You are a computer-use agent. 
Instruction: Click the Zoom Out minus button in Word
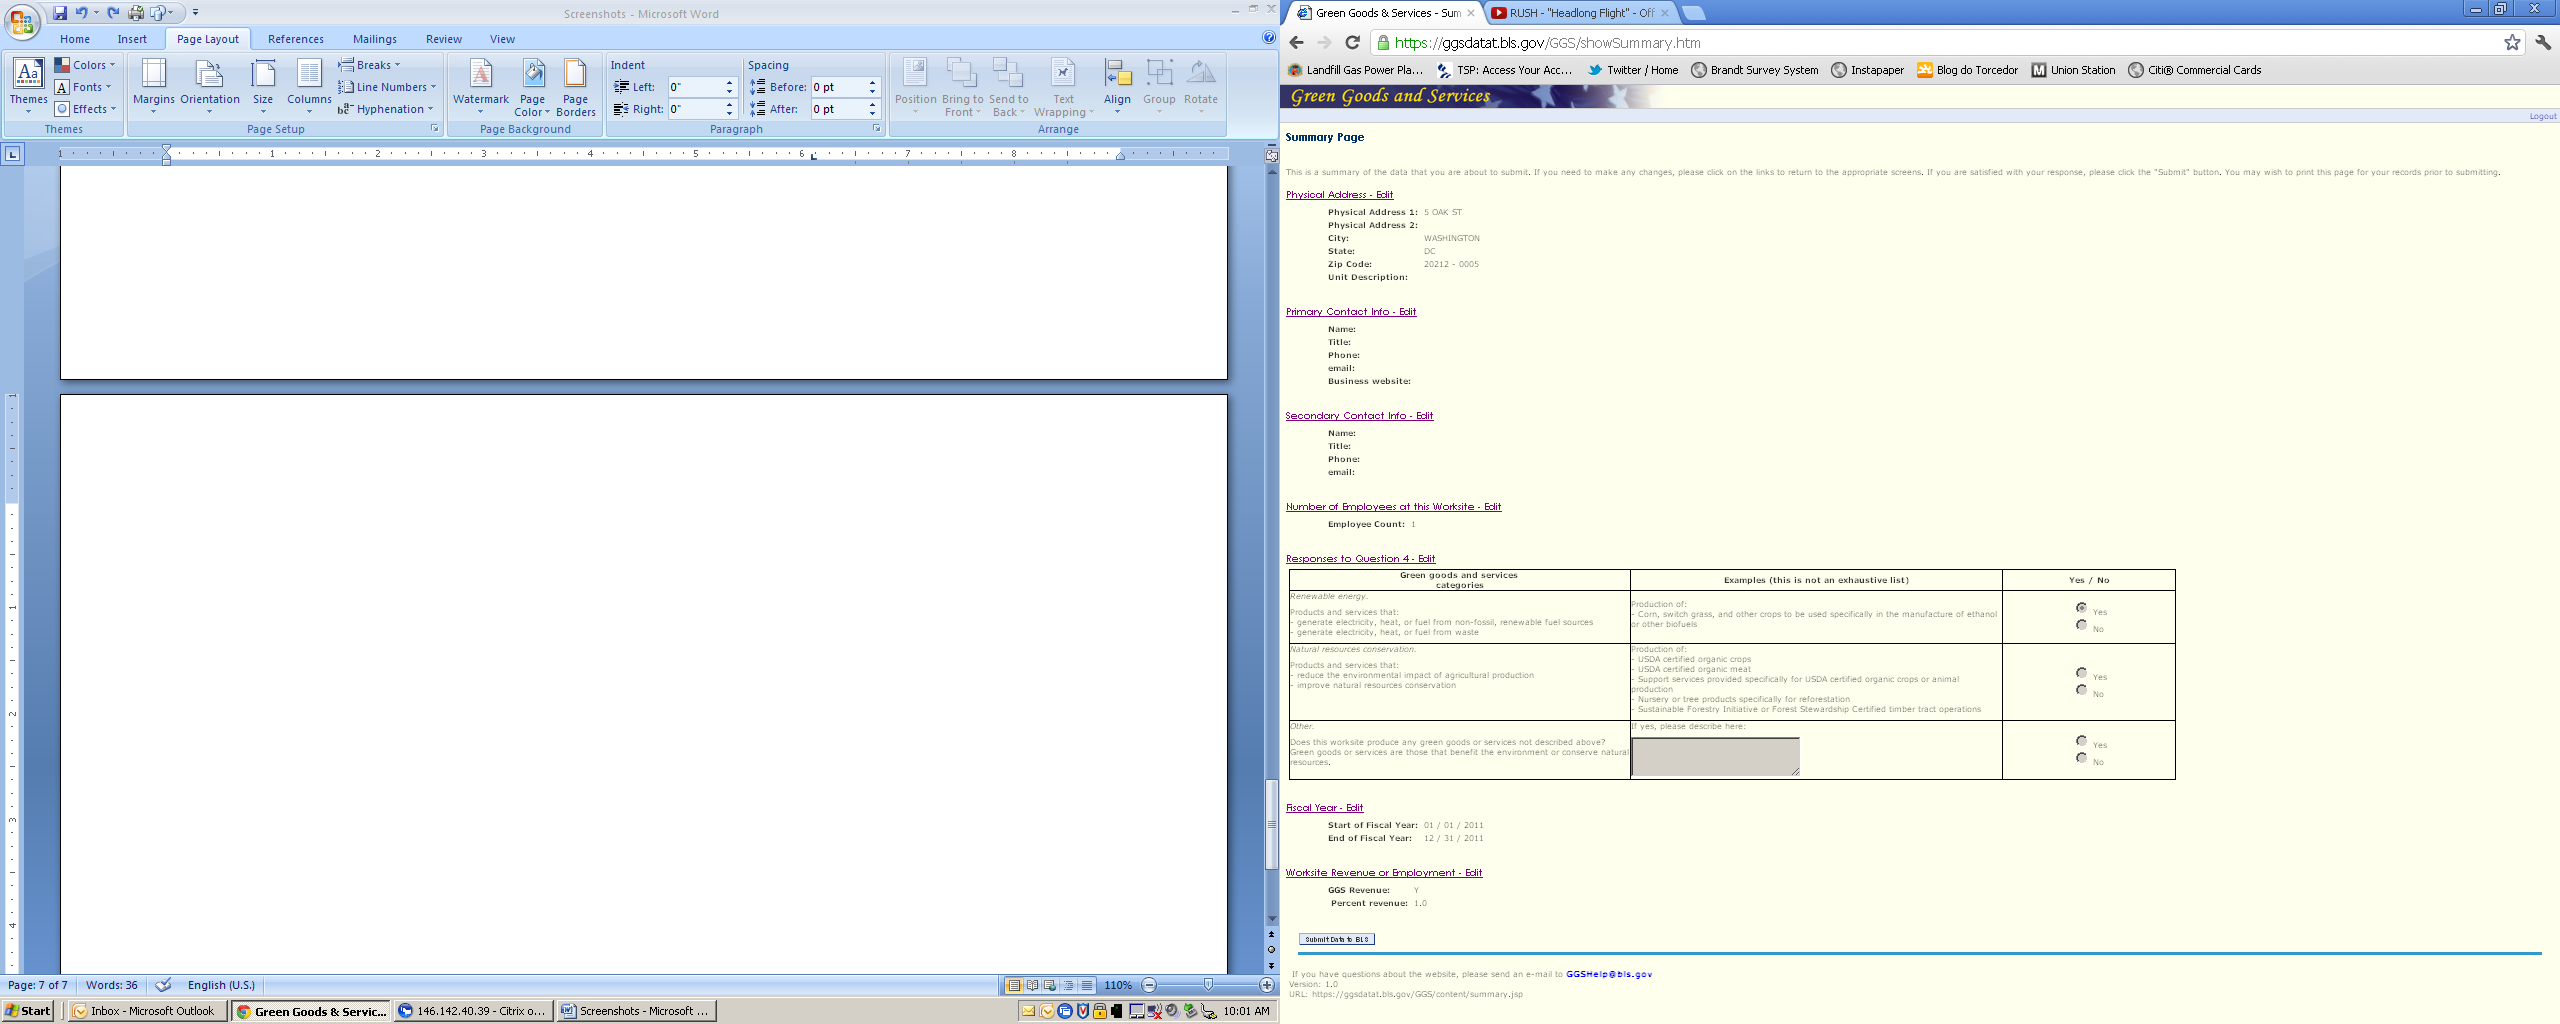click(1149, 985)
